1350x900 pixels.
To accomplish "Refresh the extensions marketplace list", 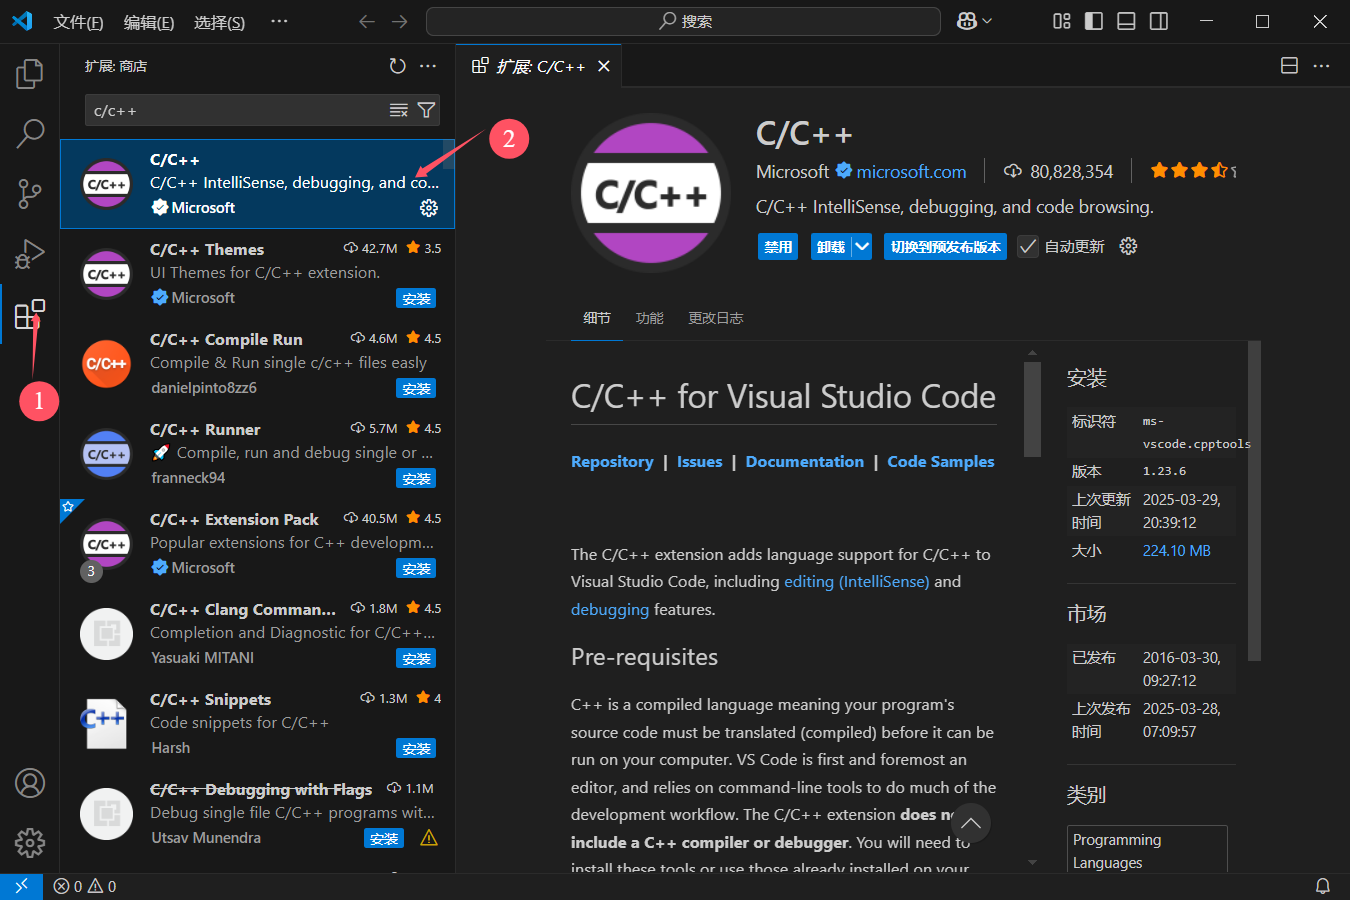I will [398, 66].
